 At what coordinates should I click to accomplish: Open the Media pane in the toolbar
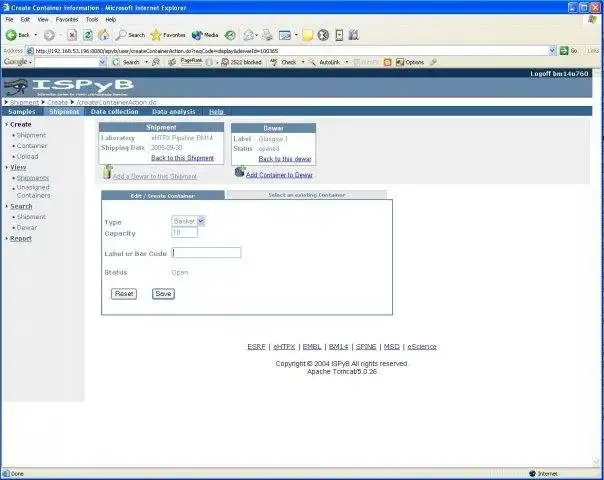pos(205,35)
